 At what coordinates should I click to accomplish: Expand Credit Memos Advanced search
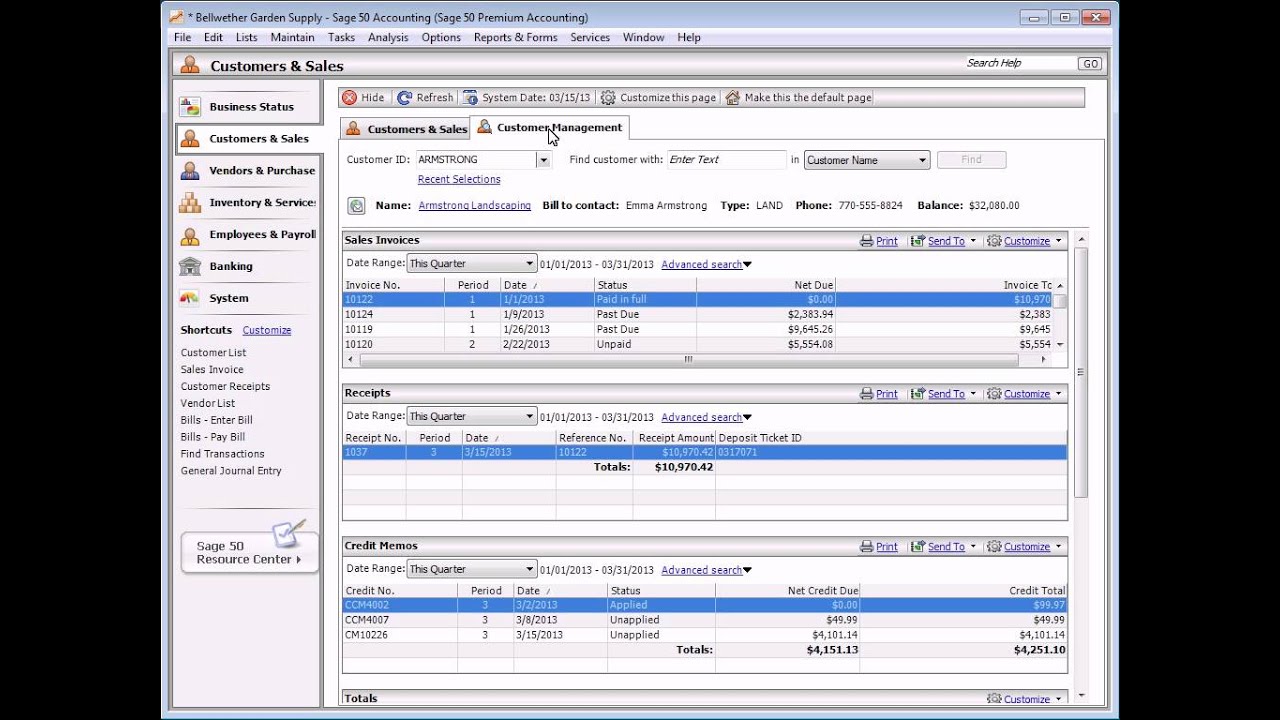click(706, 571)
